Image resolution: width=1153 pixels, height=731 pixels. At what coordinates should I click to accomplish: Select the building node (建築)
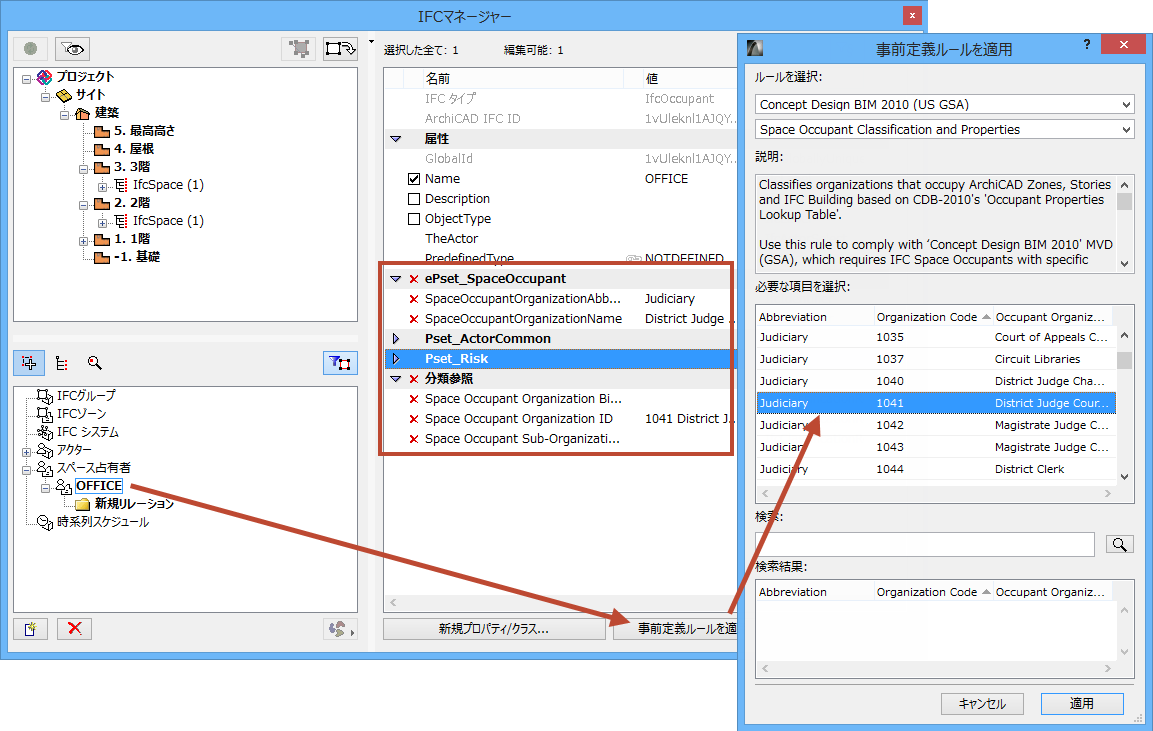(107, 113)
